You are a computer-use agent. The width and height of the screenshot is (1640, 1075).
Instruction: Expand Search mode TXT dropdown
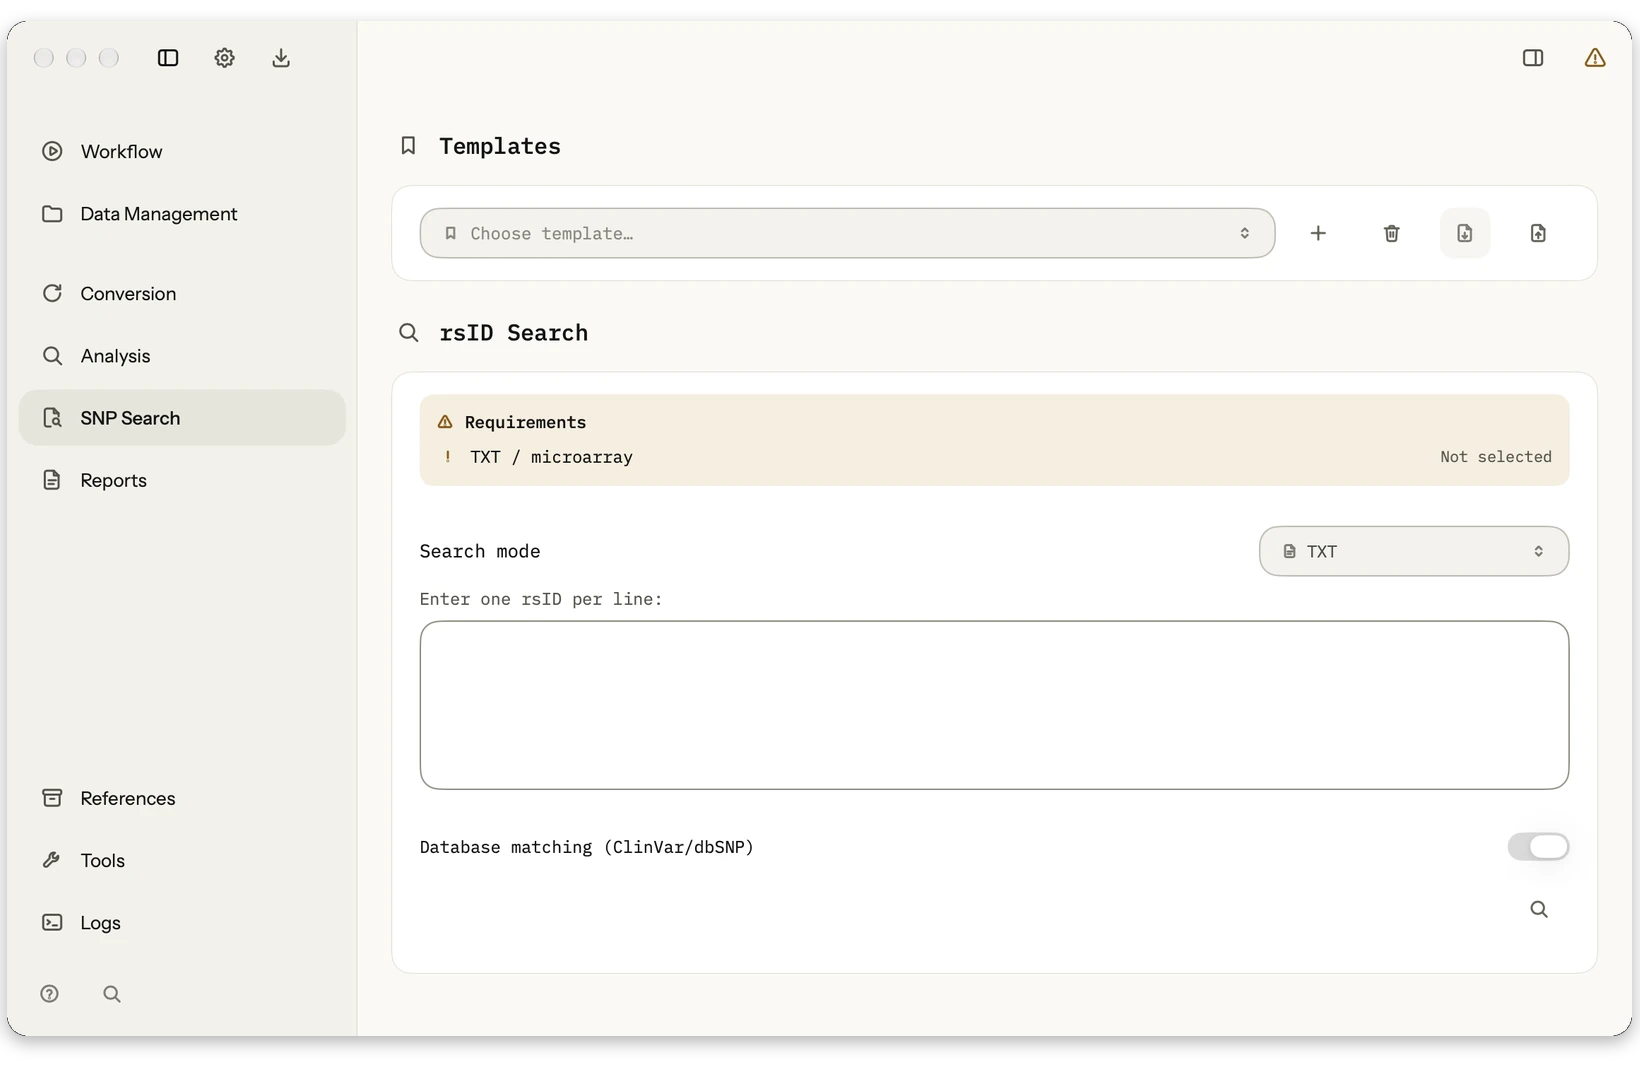tap(1413, 551)
